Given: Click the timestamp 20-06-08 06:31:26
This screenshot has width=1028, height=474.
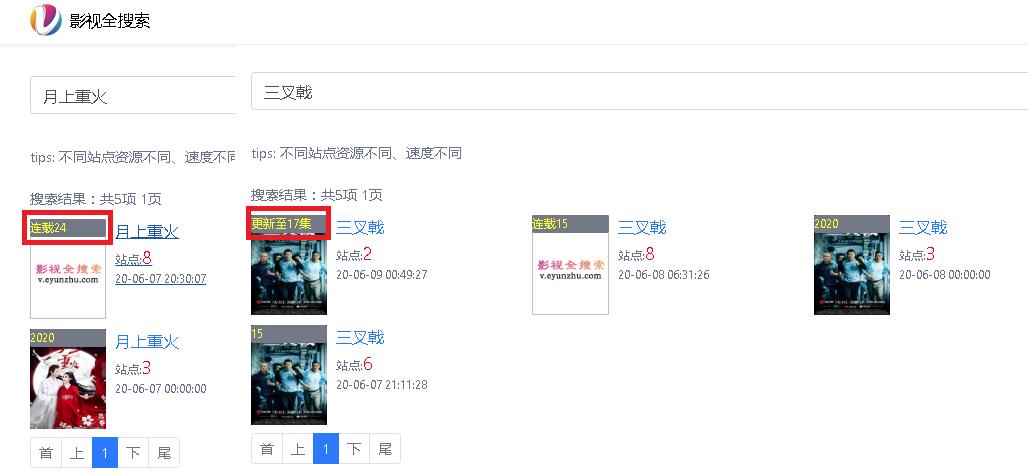Looking at the screenshot, I should (x=663, y=275).
